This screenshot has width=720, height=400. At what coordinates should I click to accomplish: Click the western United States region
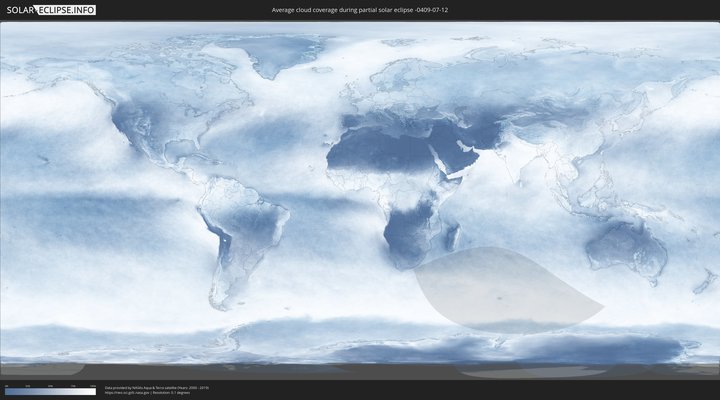point(135,125)
